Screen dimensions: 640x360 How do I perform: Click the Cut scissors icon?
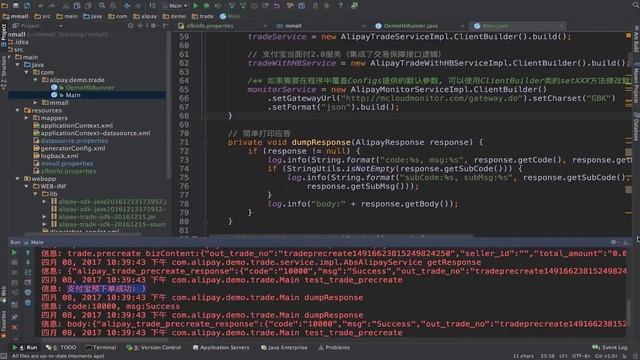pyautogui.click(x=65, y=6)
